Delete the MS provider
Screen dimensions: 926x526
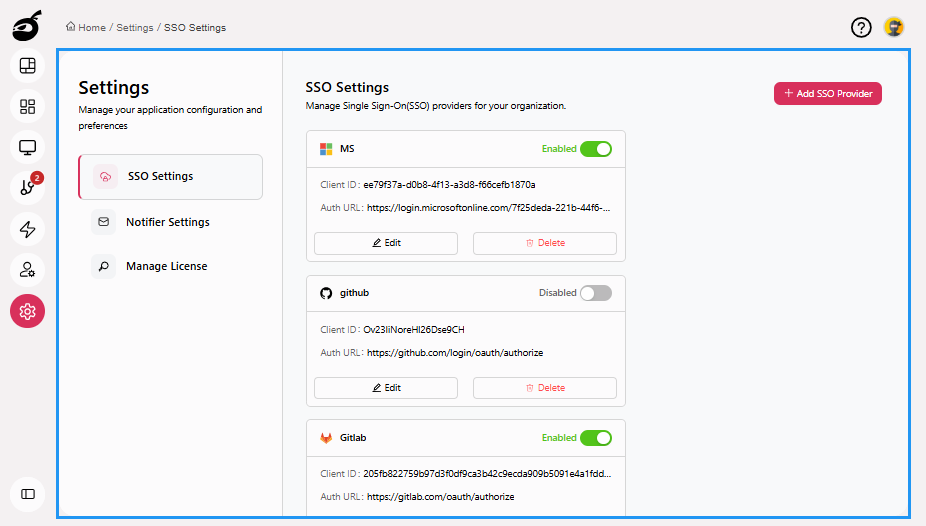coord(544,243)
